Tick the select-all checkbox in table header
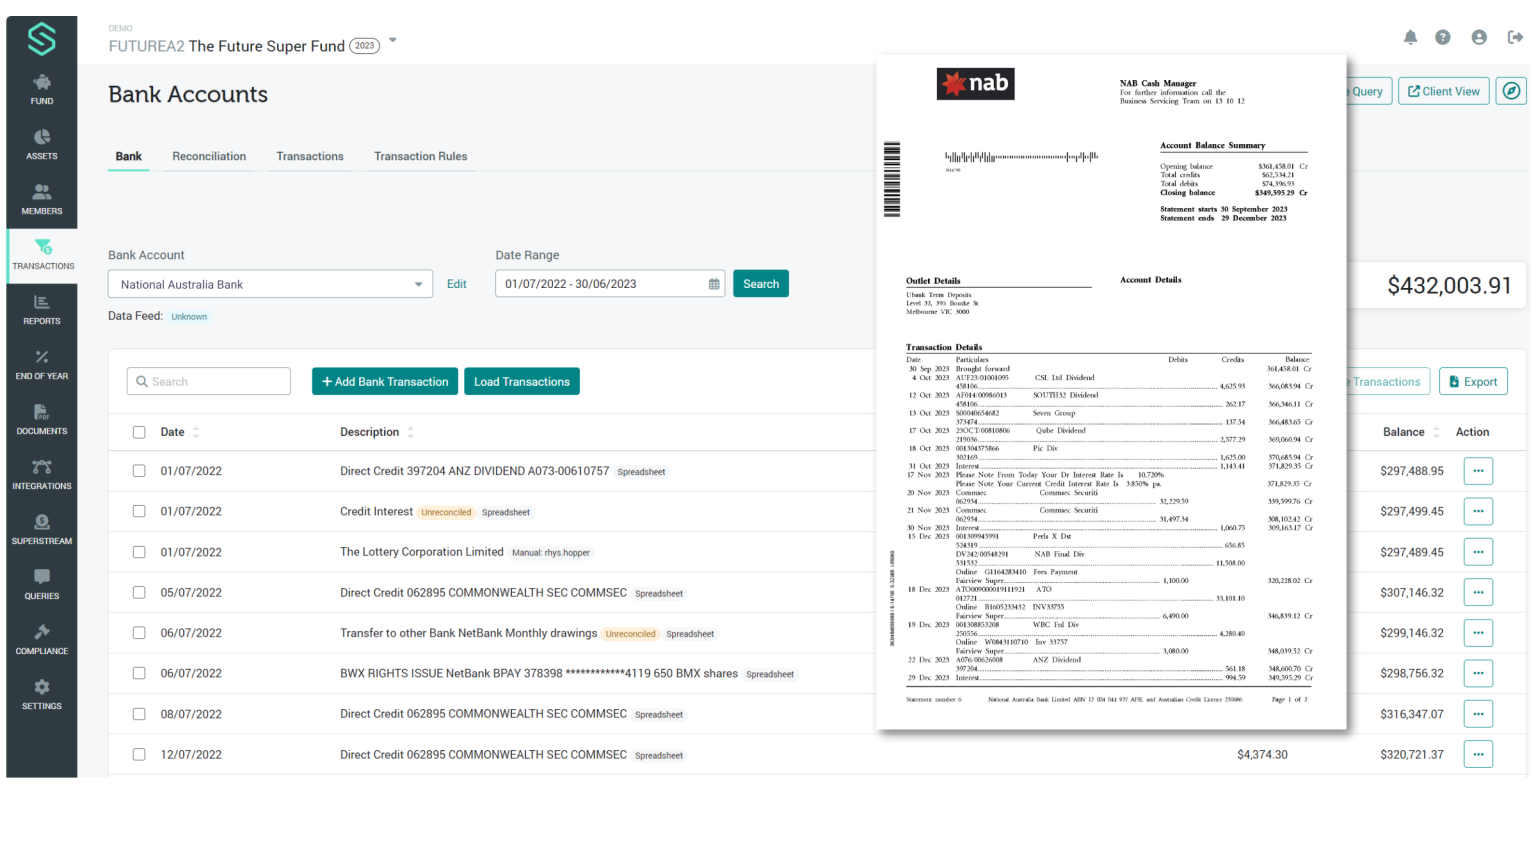 tap(139, 432)
